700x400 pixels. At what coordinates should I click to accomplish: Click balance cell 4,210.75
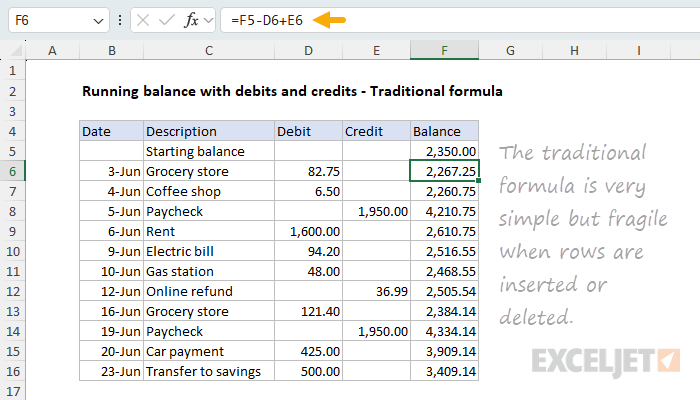(x=445, y=211)
